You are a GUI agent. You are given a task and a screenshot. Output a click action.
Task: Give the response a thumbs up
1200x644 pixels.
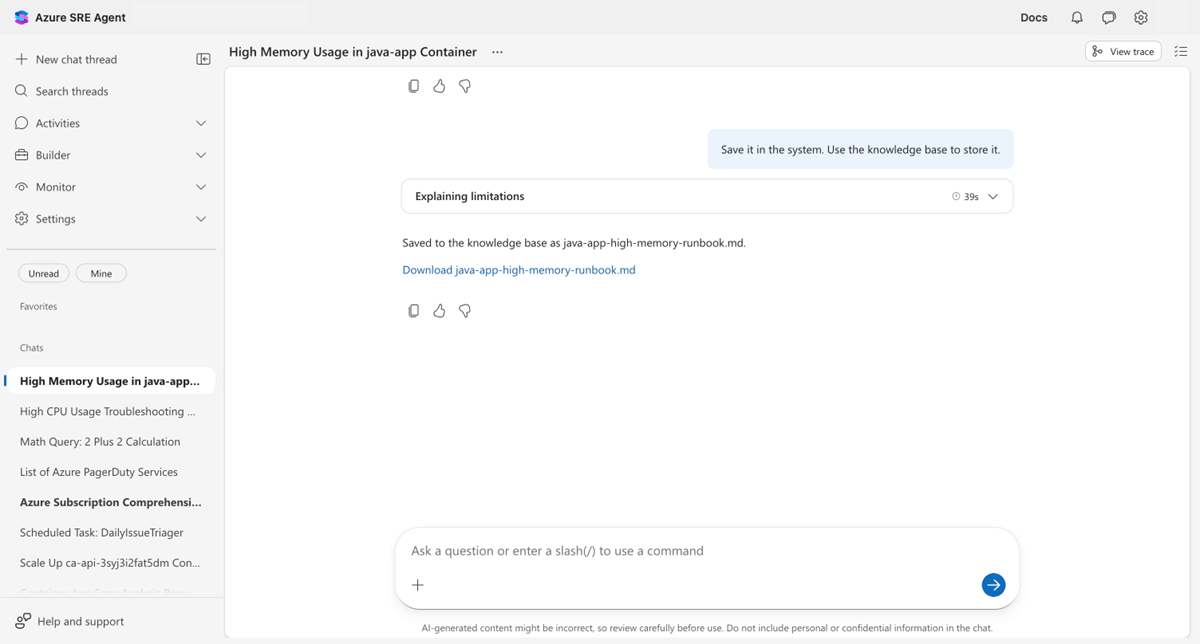click(439, 311)
